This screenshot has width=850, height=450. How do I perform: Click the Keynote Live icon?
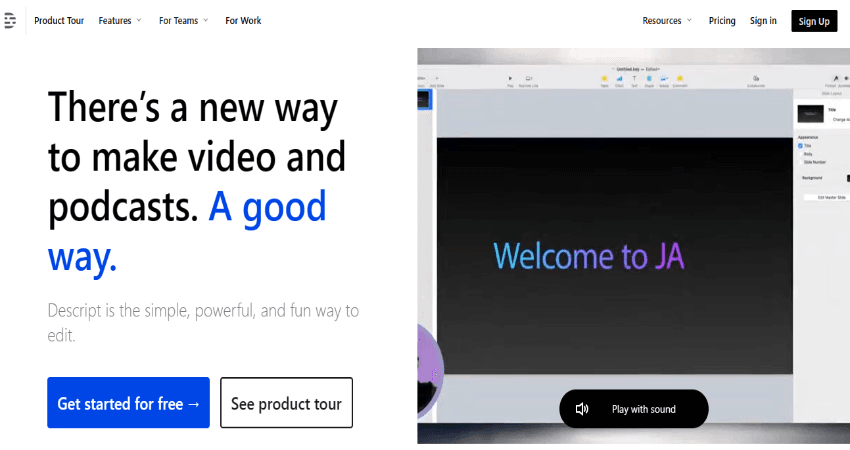click(529, 79)
